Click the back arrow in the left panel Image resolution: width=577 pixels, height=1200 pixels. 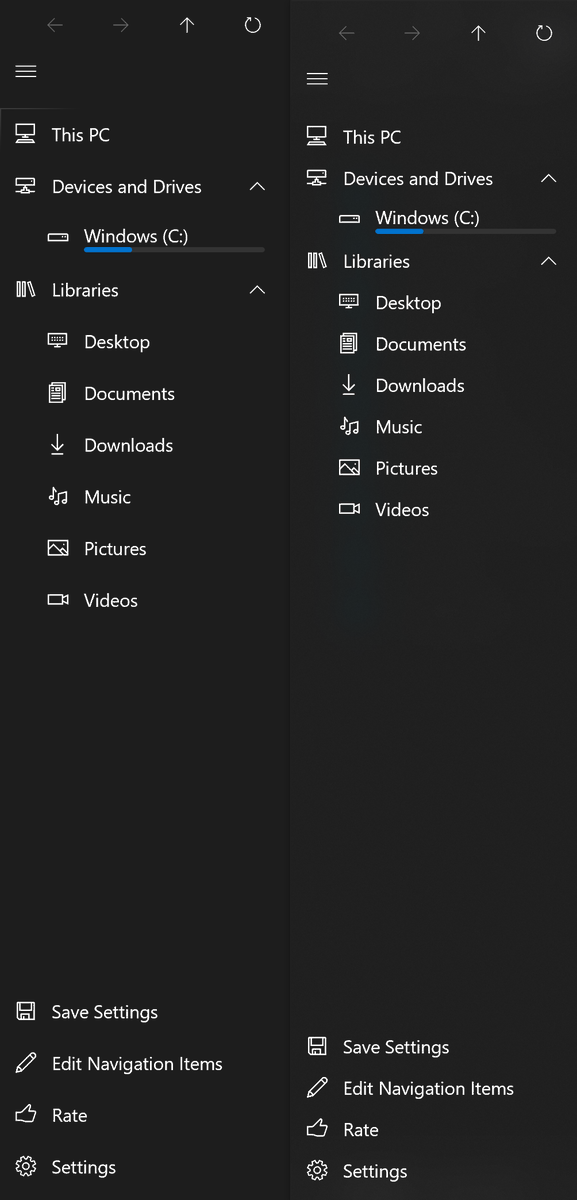[55, 25]
